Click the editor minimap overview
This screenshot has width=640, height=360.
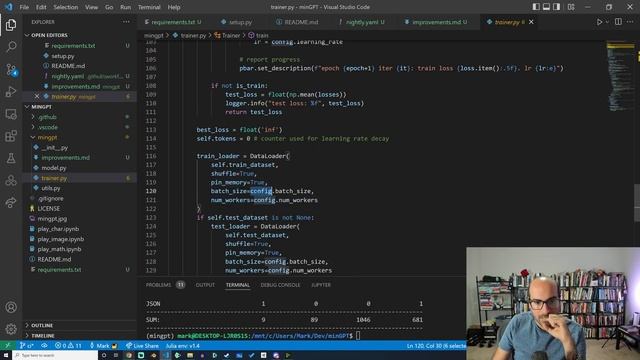620,76
